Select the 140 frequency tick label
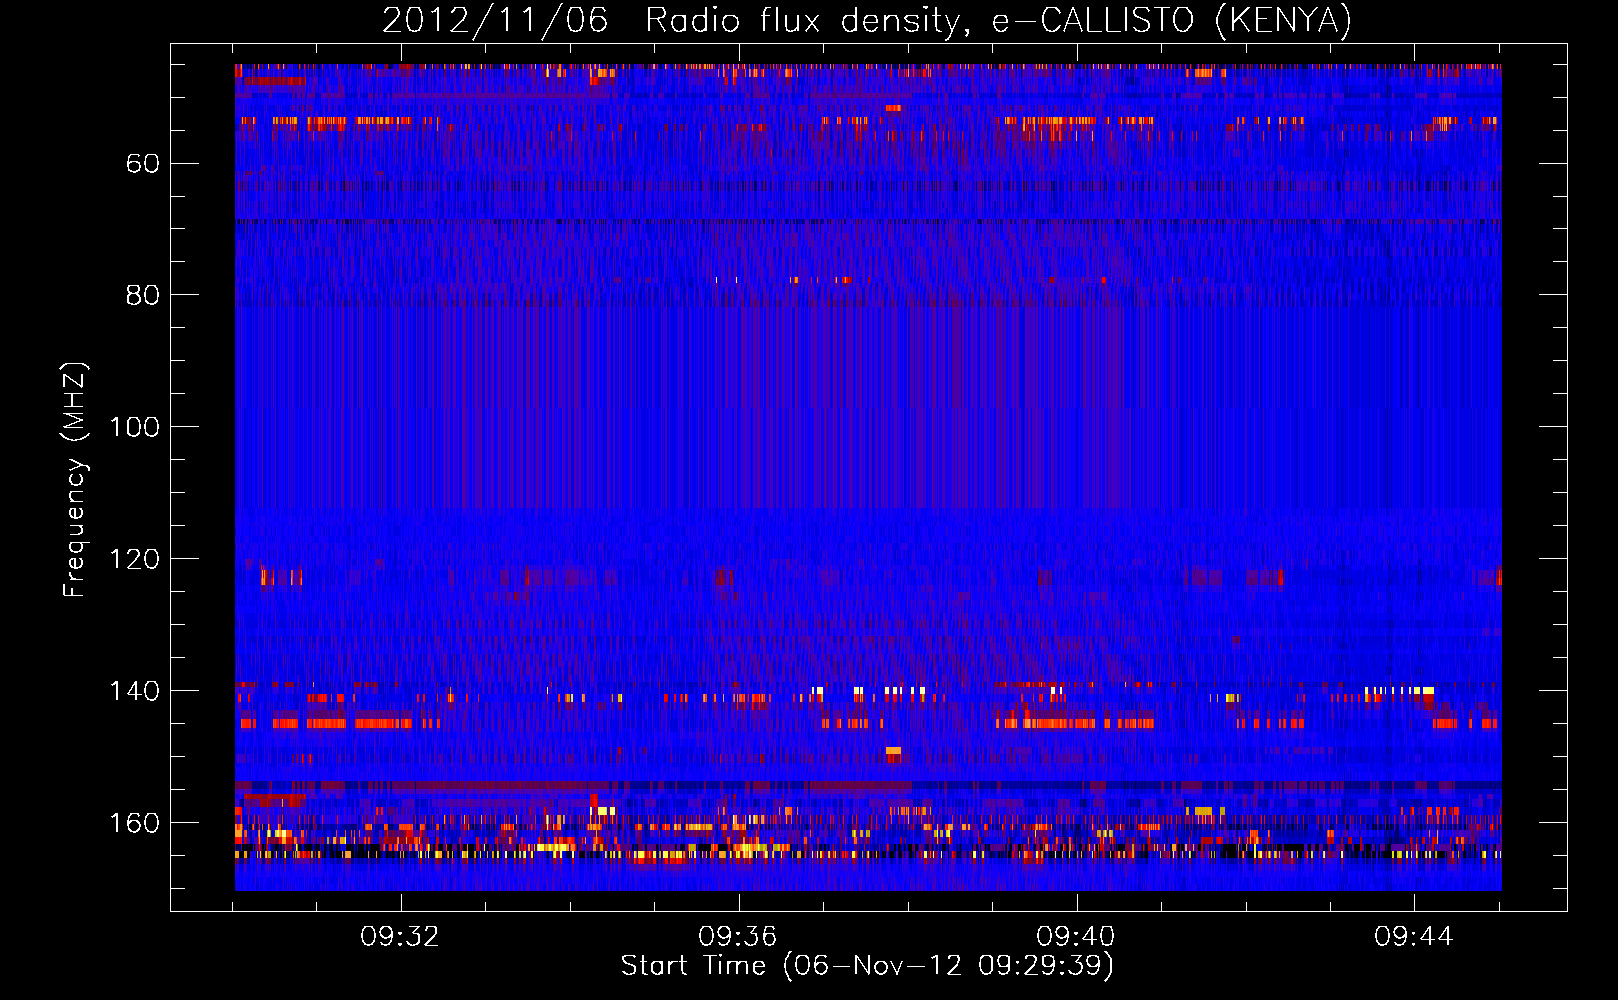 click(134, 691)
